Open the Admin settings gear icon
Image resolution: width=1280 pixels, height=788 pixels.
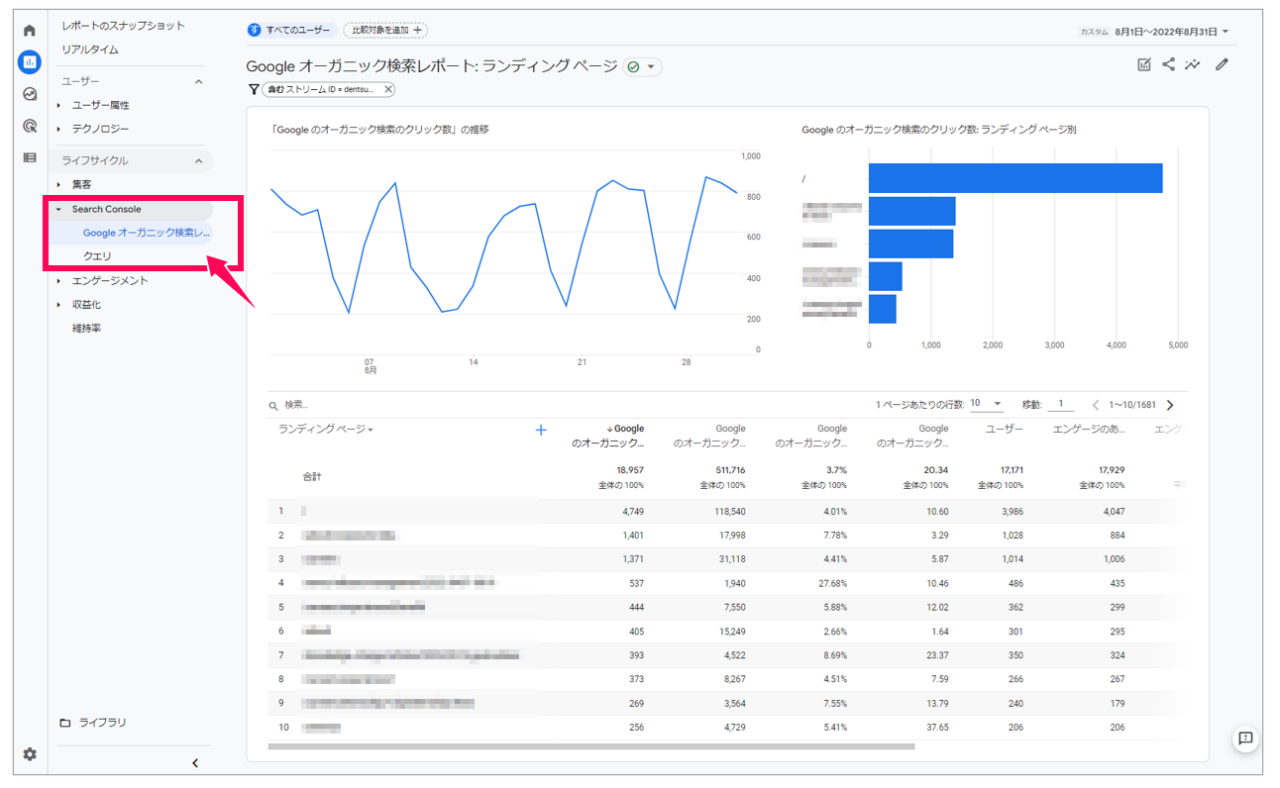[x=29, y=754]
